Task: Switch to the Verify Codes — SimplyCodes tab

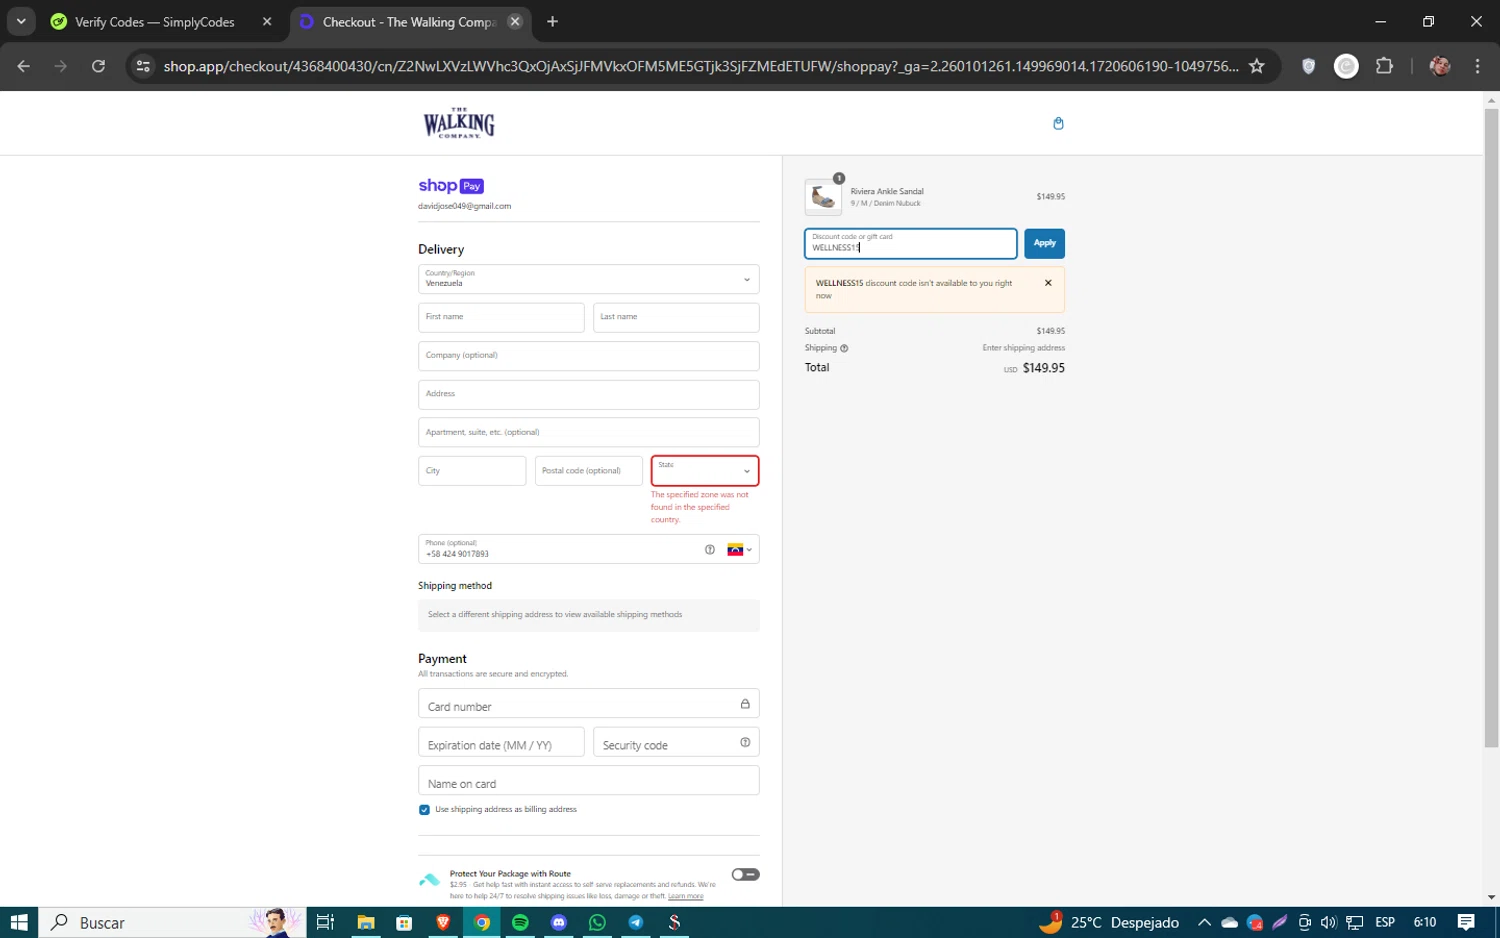Action: tap(155, 22)
